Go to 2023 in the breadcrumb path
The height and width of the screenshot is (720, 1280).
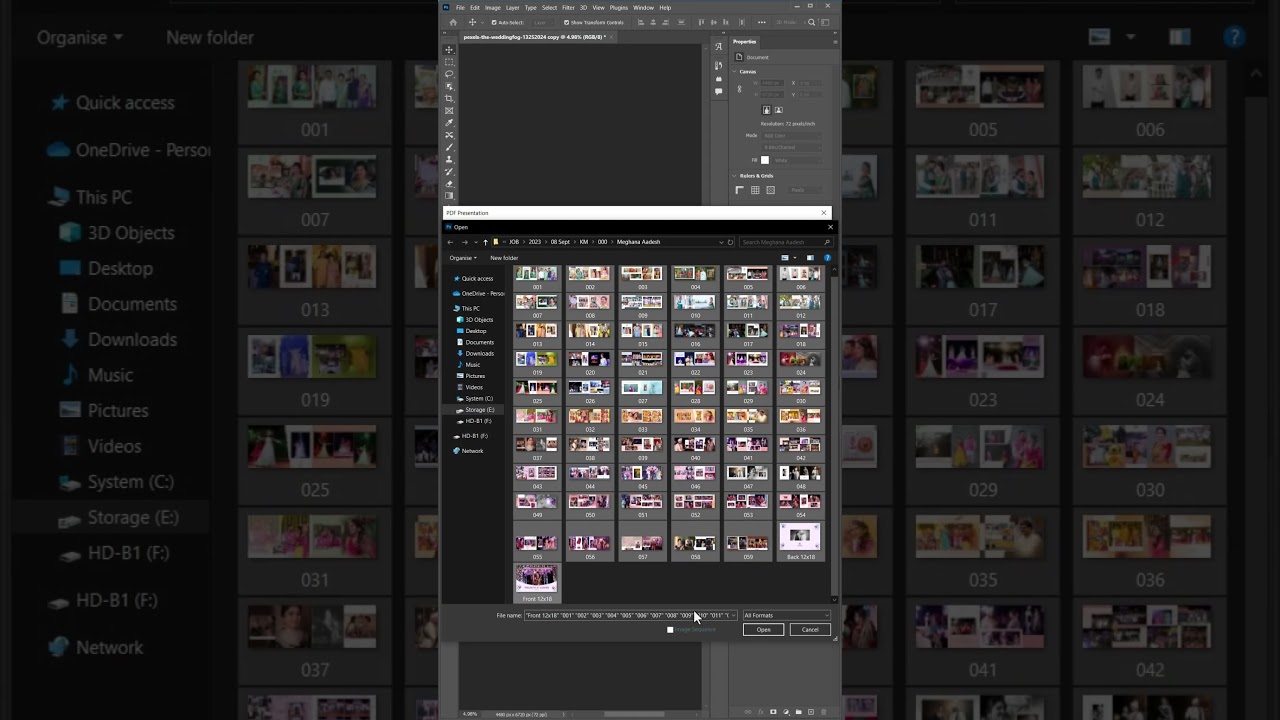pyautogui.click(x=535, y=242)
